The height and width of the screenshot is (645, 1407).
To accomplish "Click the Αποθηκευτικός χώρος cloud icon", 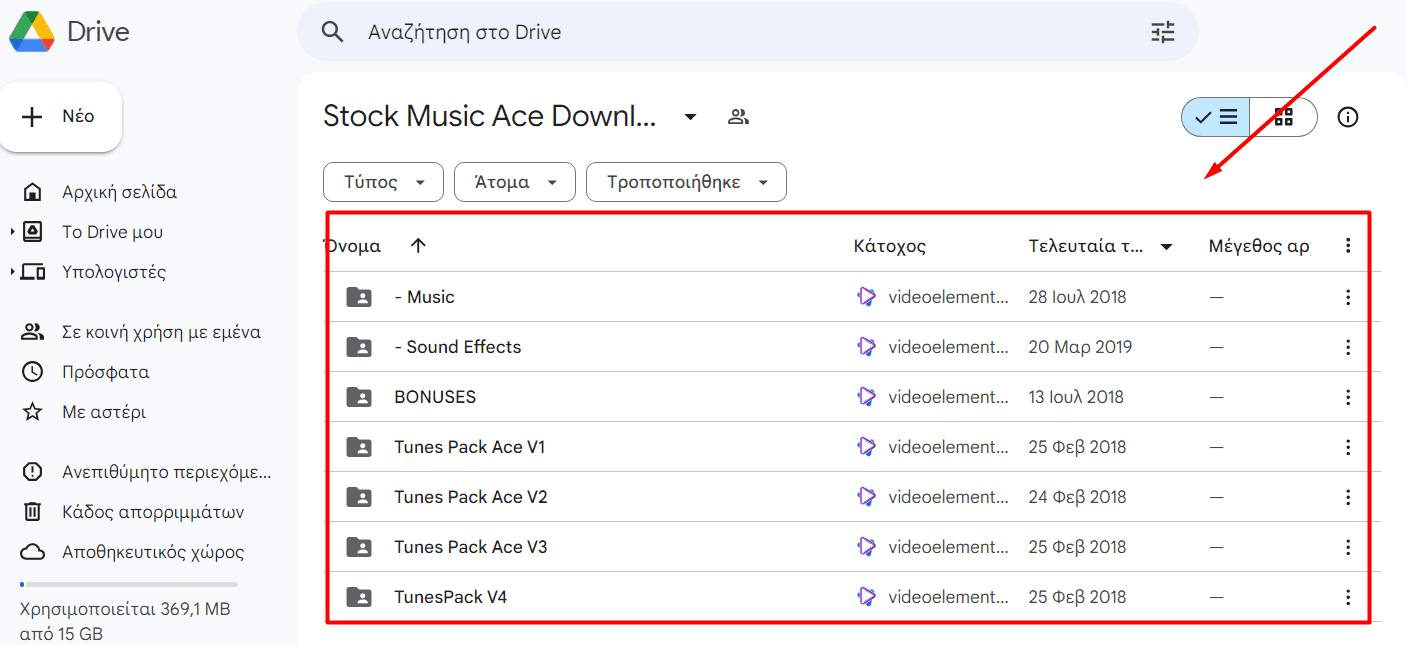I will click(33, 552).
